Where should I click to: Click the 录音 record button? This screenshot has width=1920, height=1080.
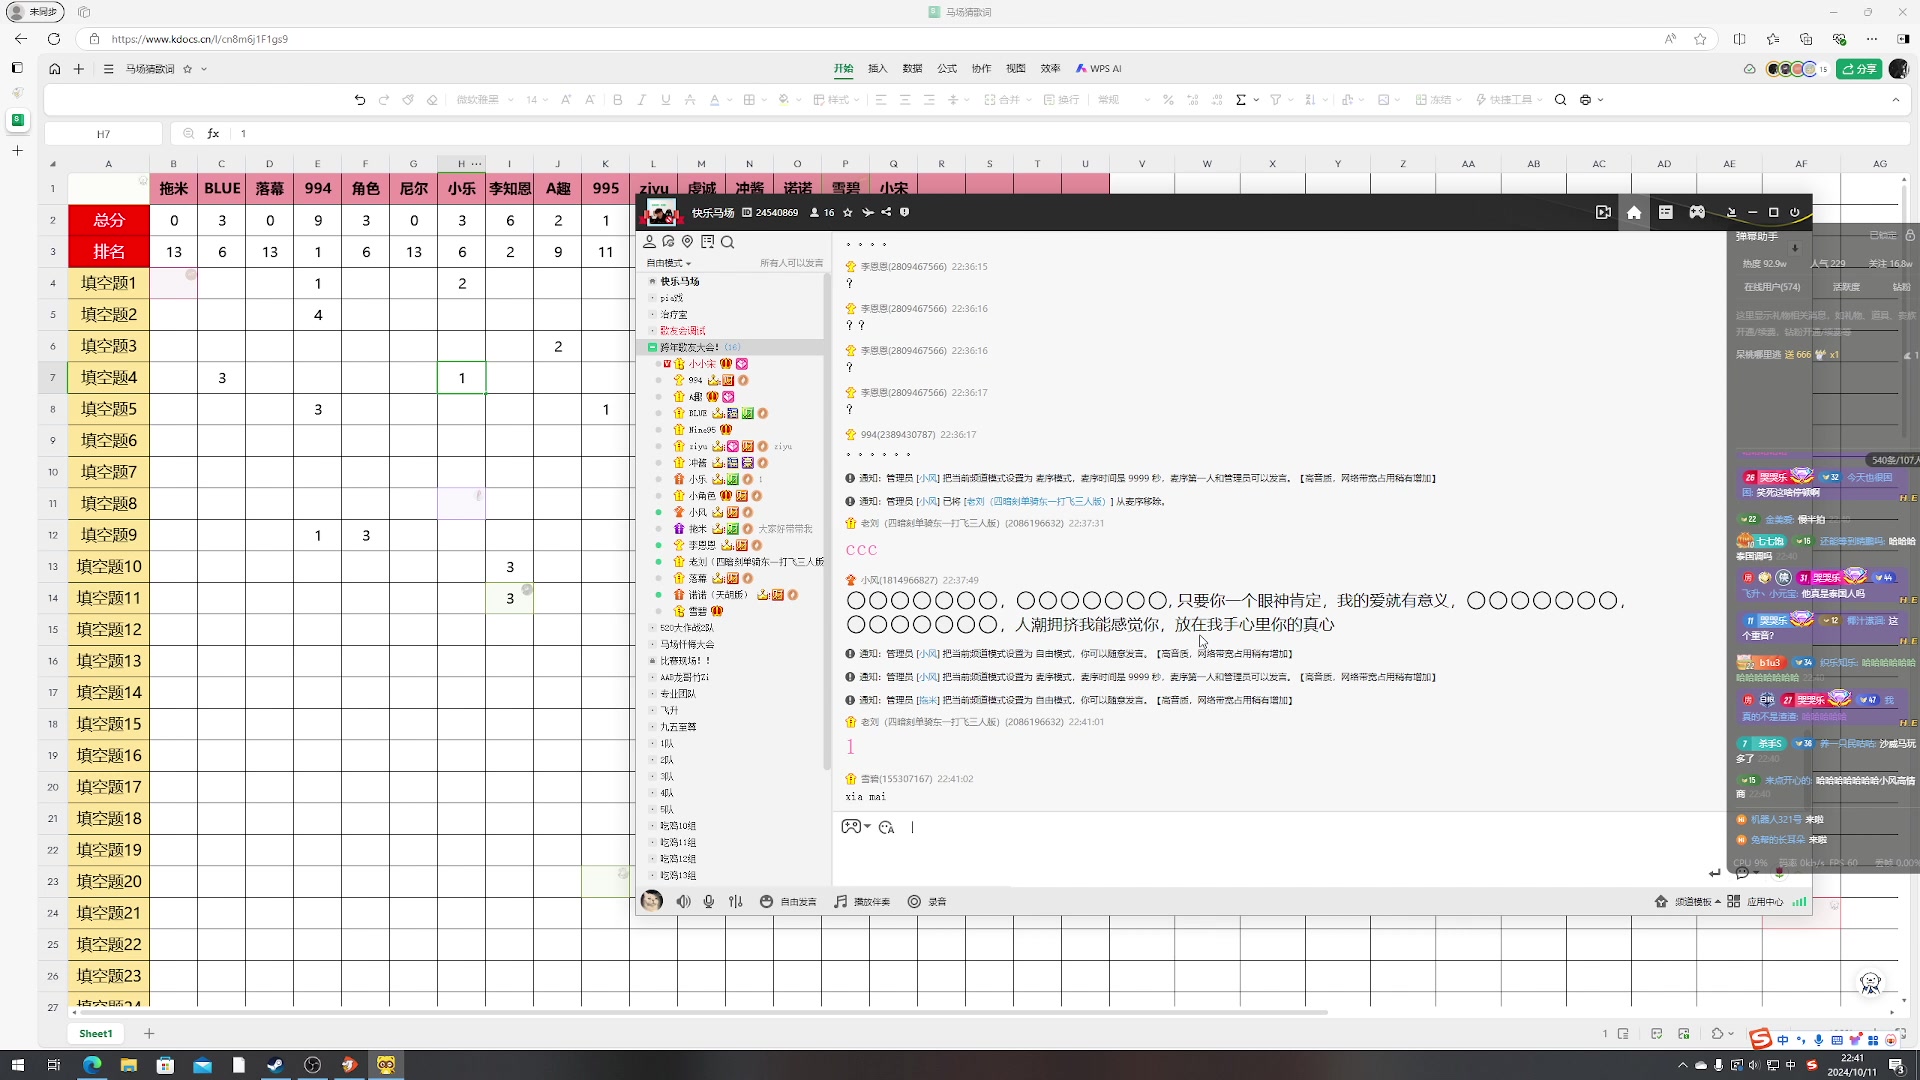(x=927, y=902)
